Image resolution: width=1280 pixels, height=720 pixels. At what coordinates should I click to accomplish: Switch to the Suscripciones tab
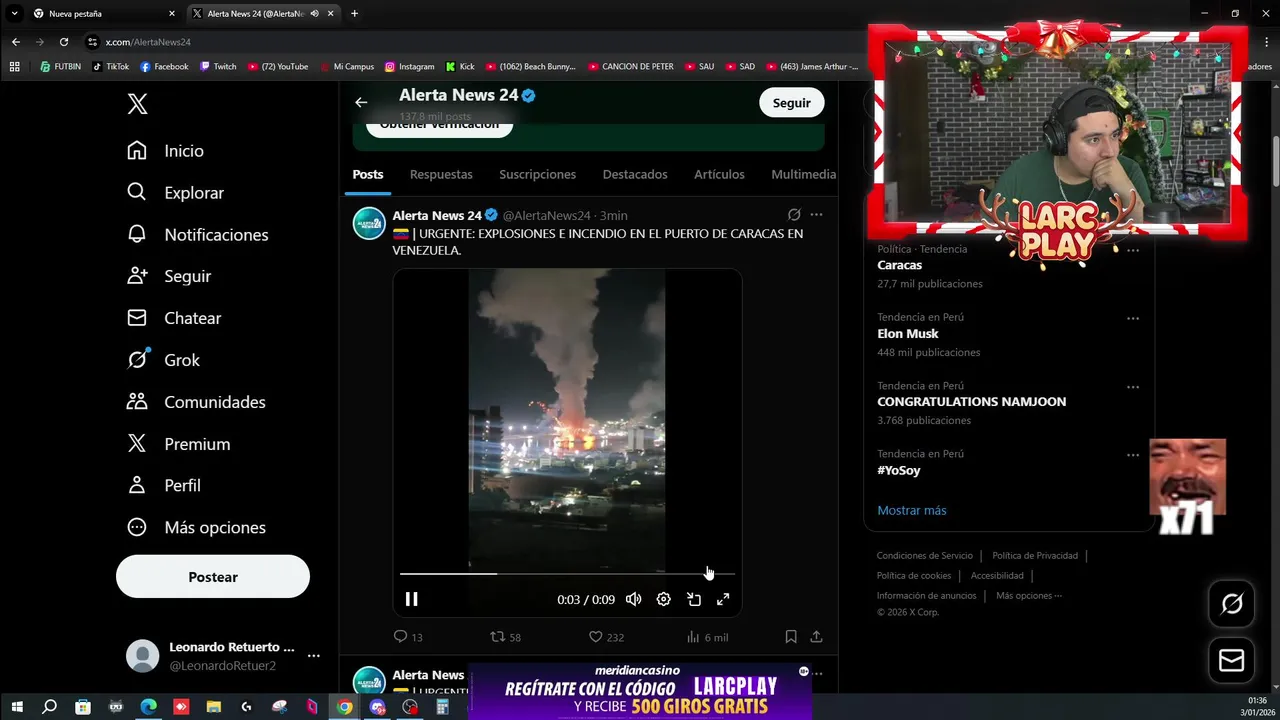[538, 174]
